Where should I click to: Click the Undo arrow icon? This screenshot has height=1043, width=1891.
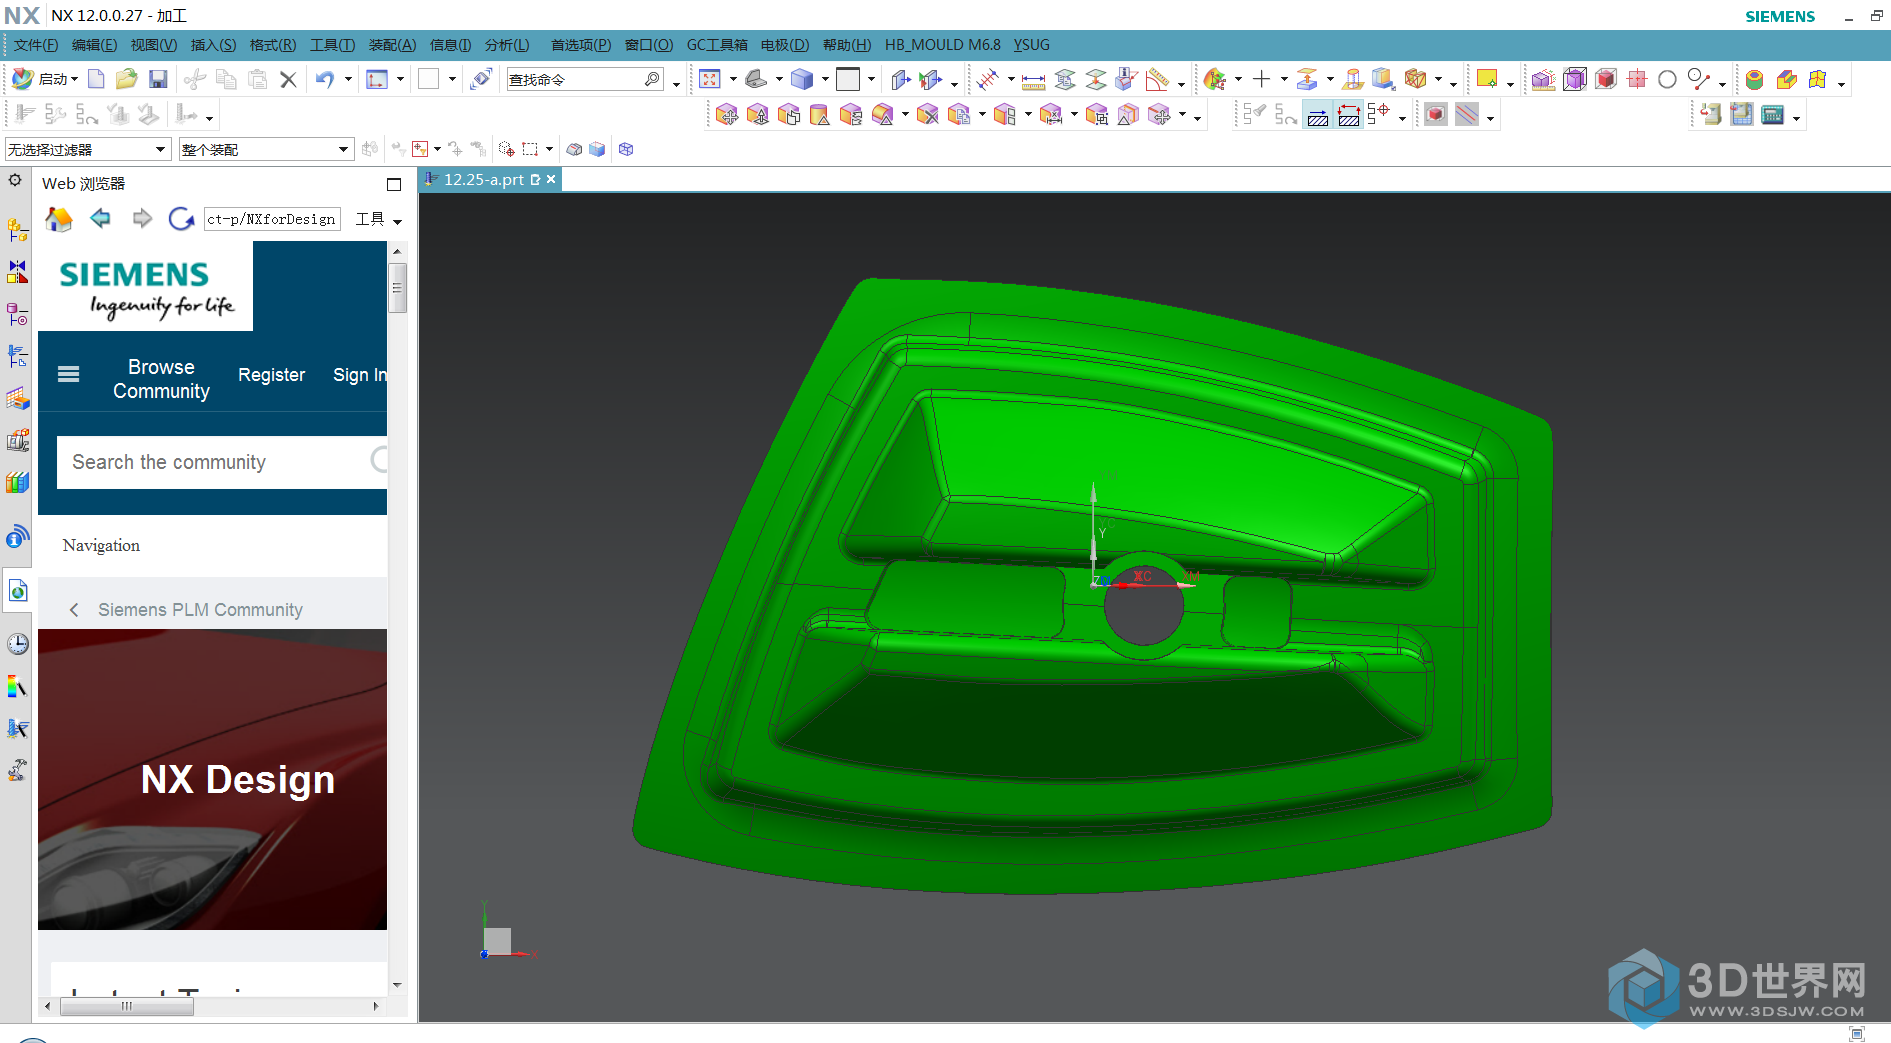pos(325,79)
